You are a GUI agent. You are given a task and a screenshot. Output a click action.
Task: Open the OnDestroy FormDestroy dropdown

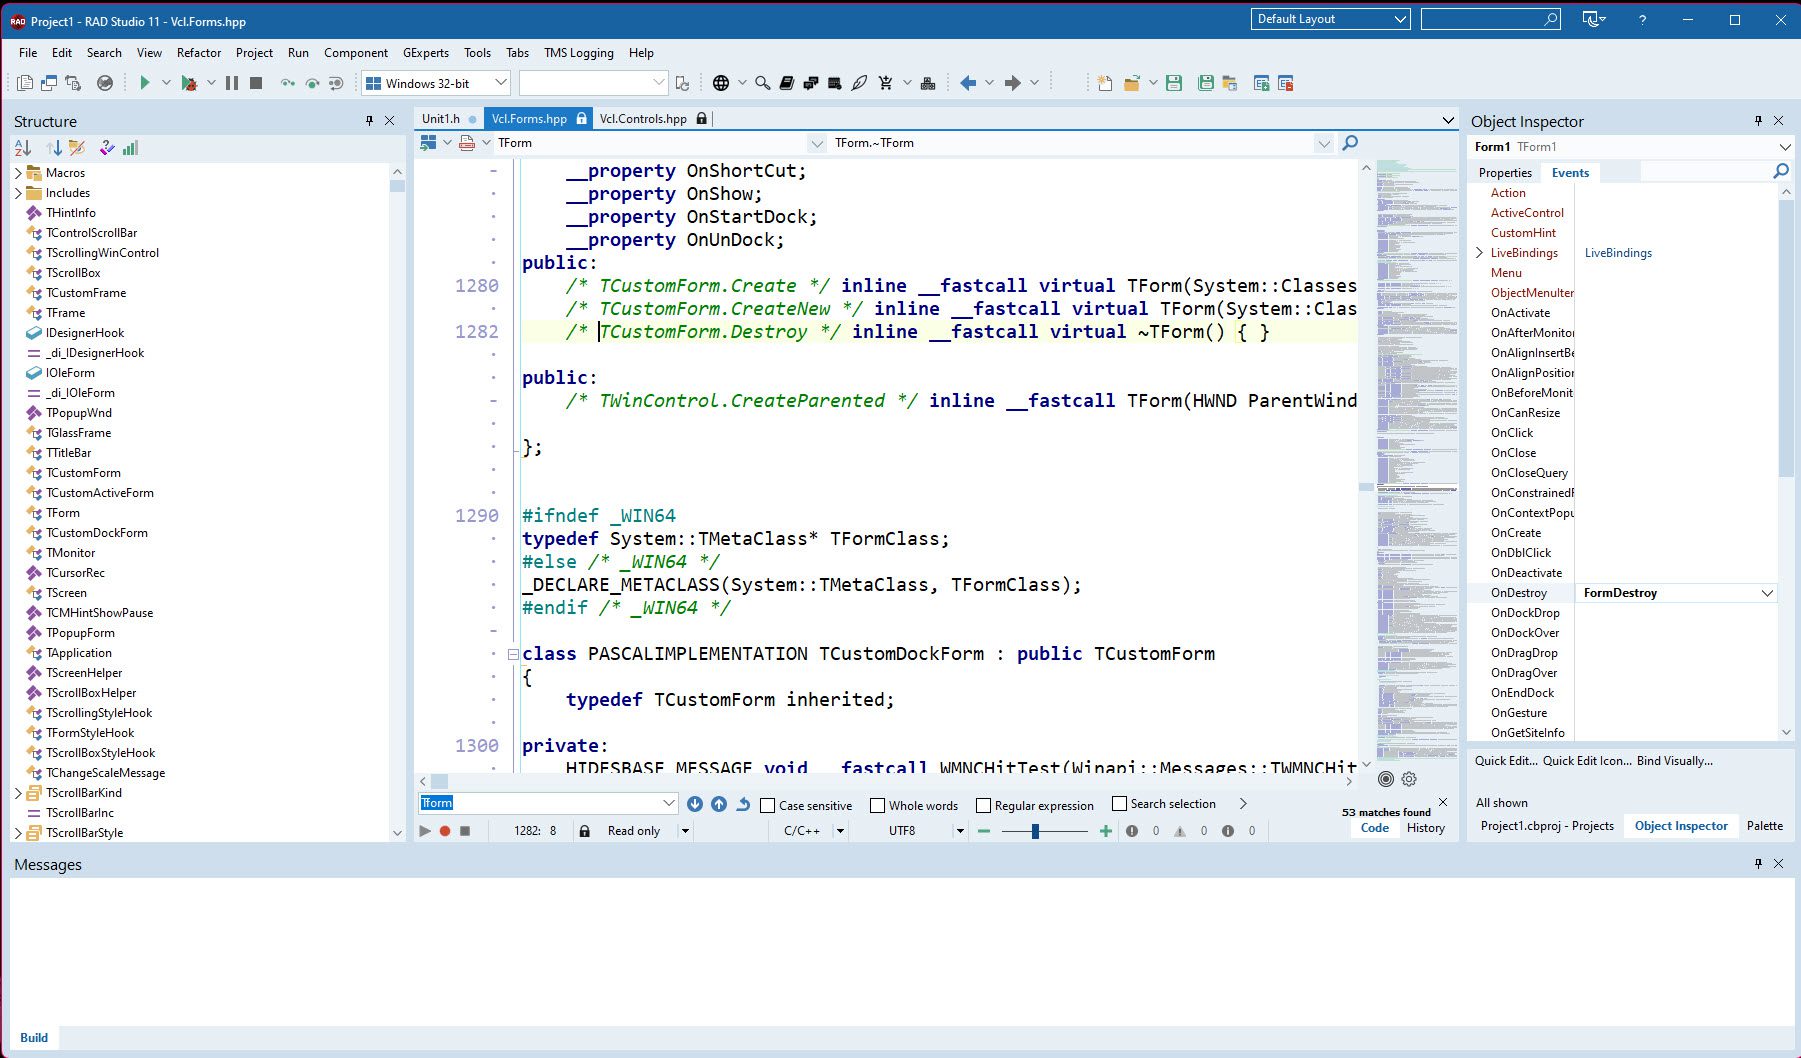1767,593
